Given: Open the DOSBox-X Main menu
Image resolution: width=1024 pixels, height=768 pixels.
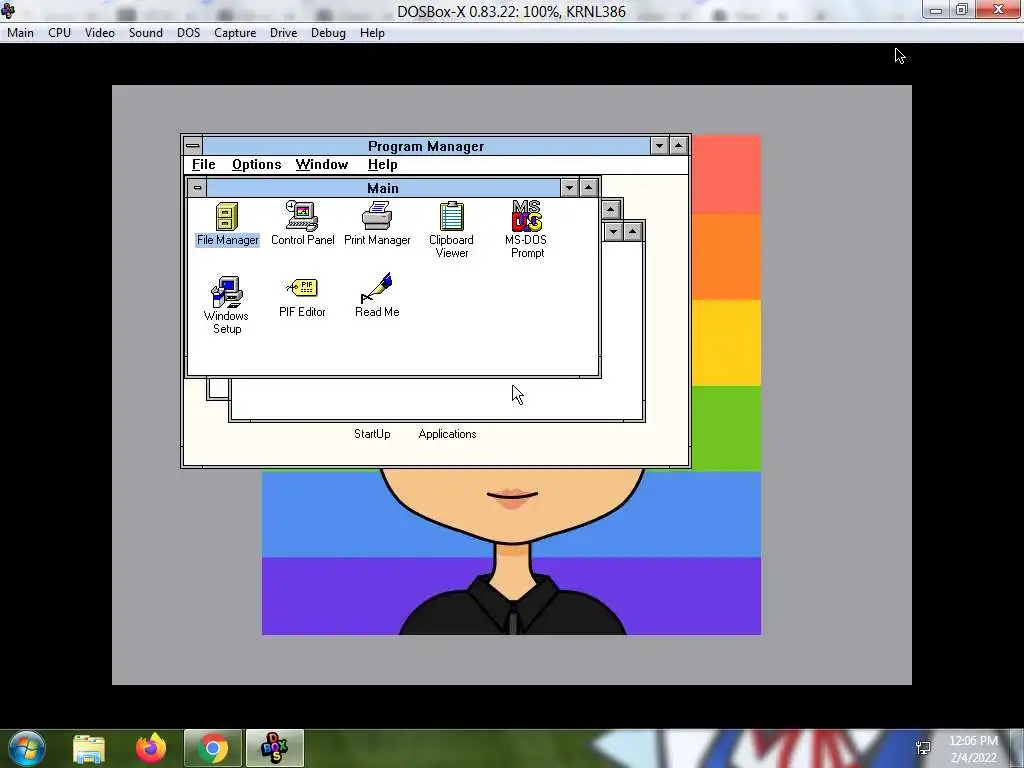Looking at the screenshot, I should pos(20,33).
